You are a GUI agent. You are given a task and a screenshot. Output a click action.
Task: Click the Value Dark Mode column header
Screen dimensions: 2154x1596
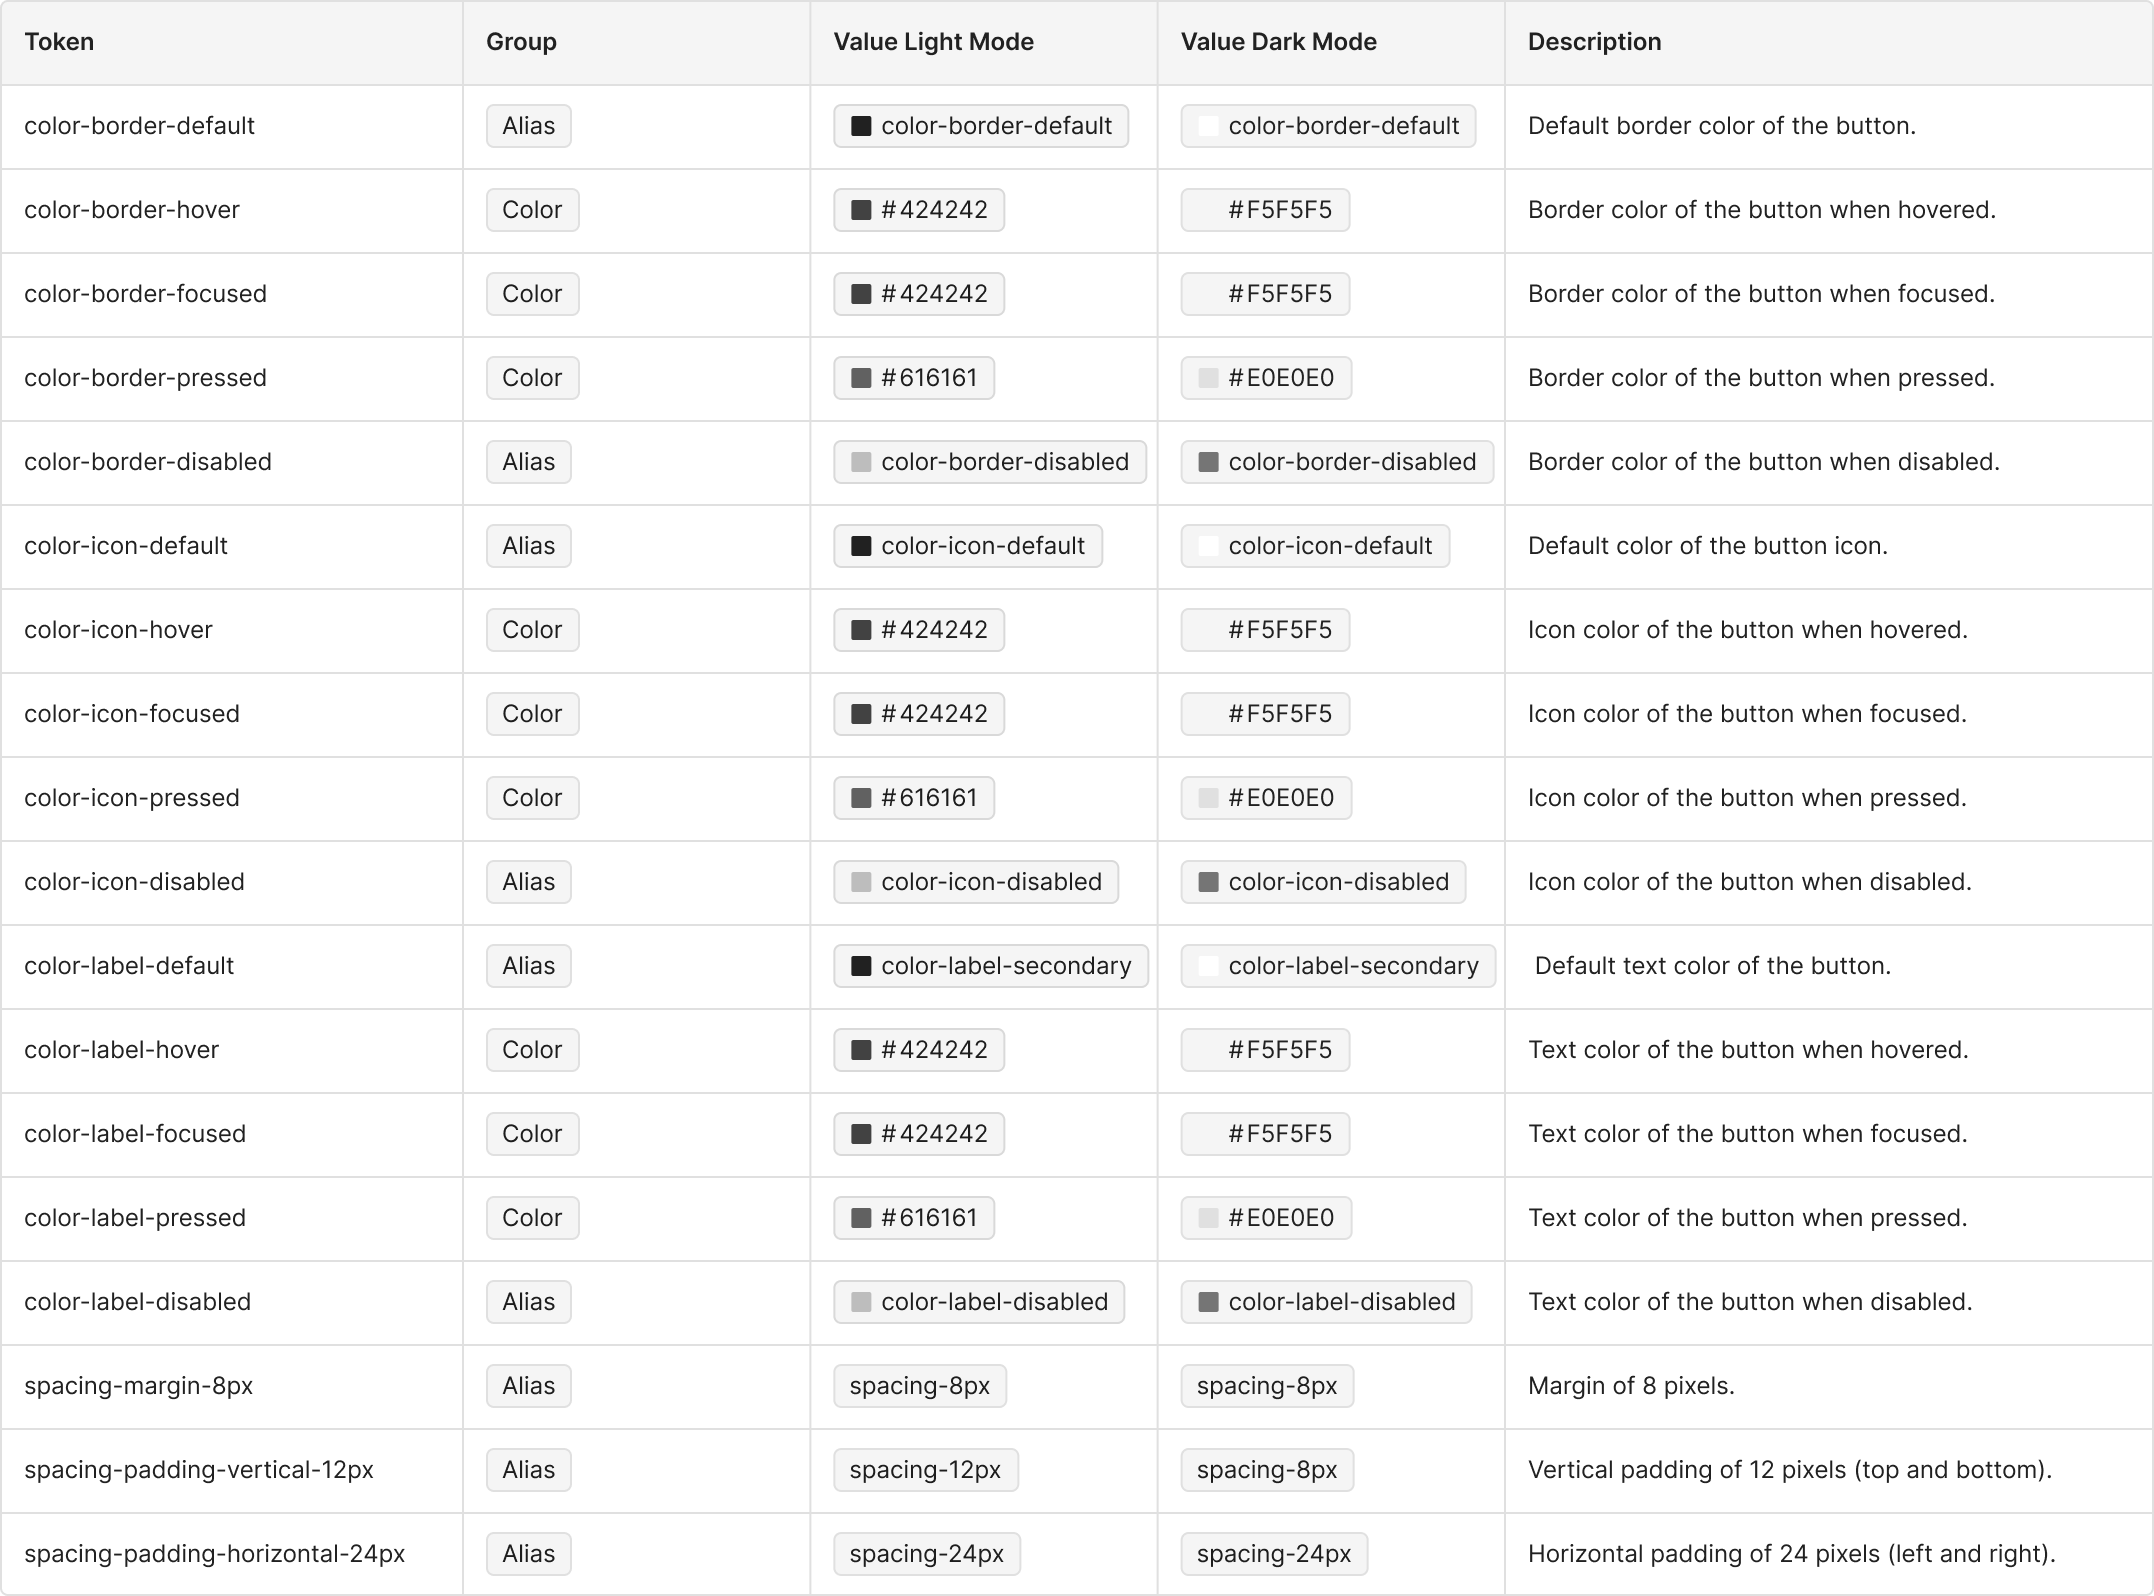(1278, 42)
